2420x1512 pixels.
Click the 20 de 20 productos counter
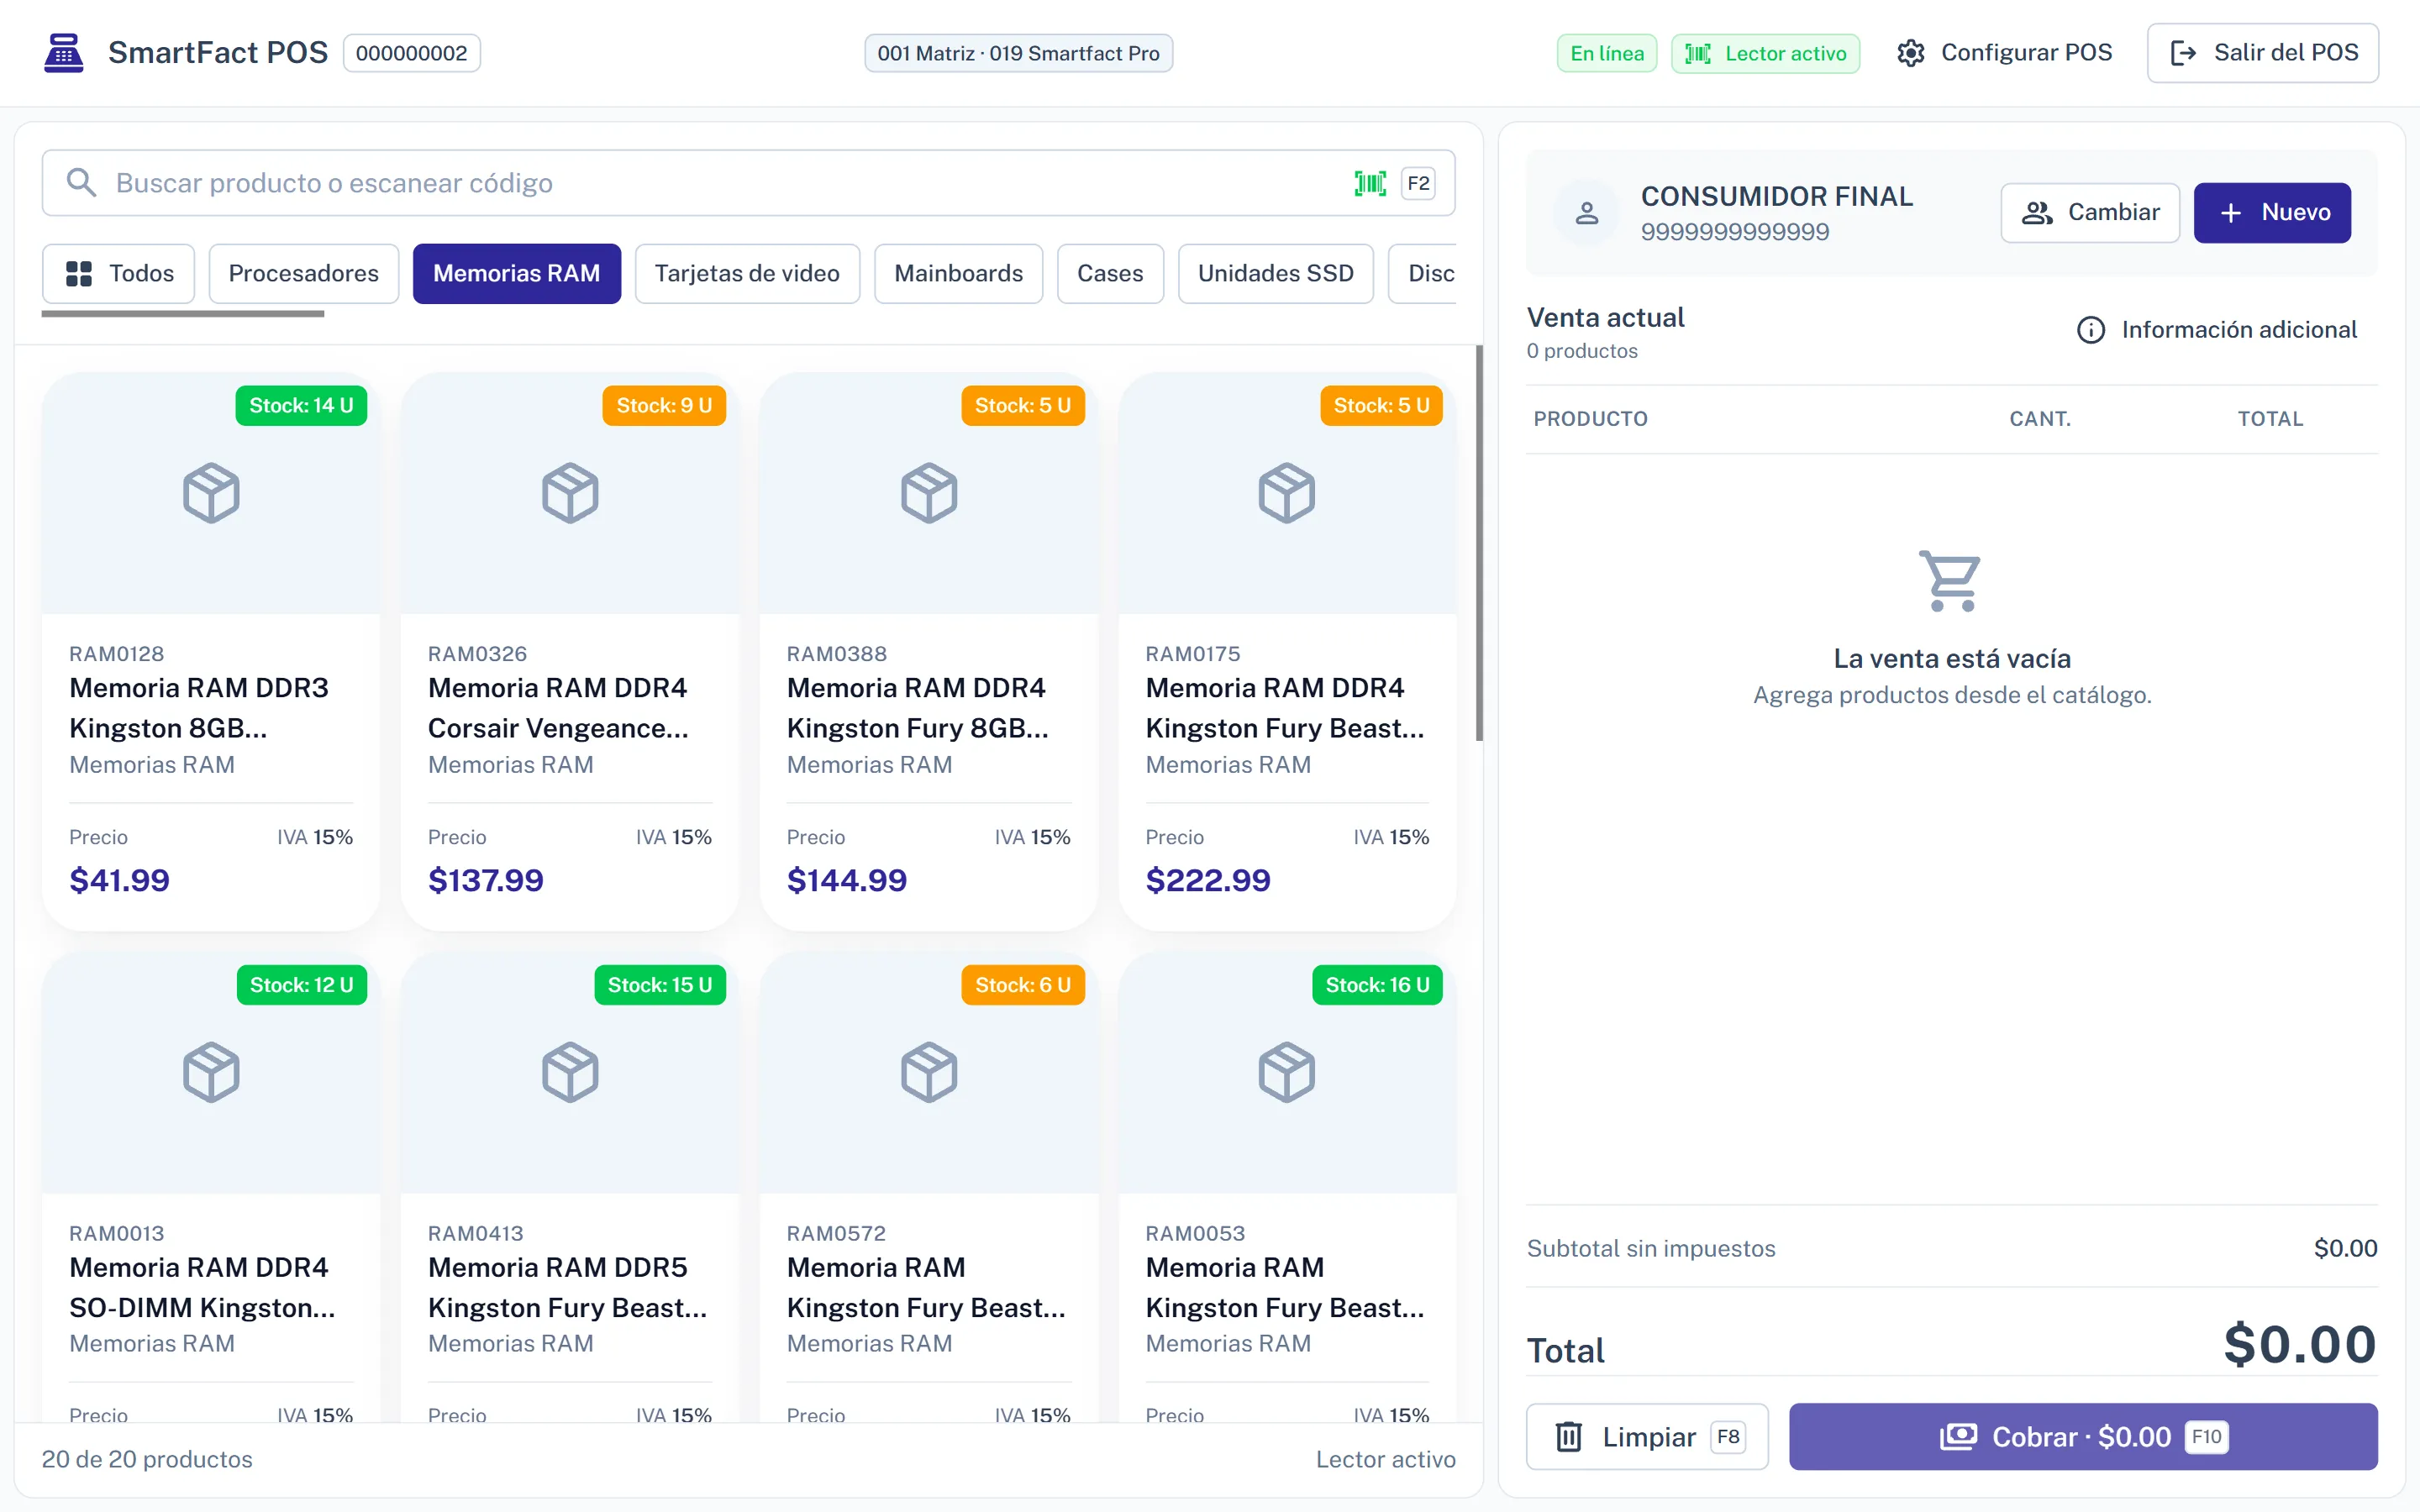point(147,1460)
